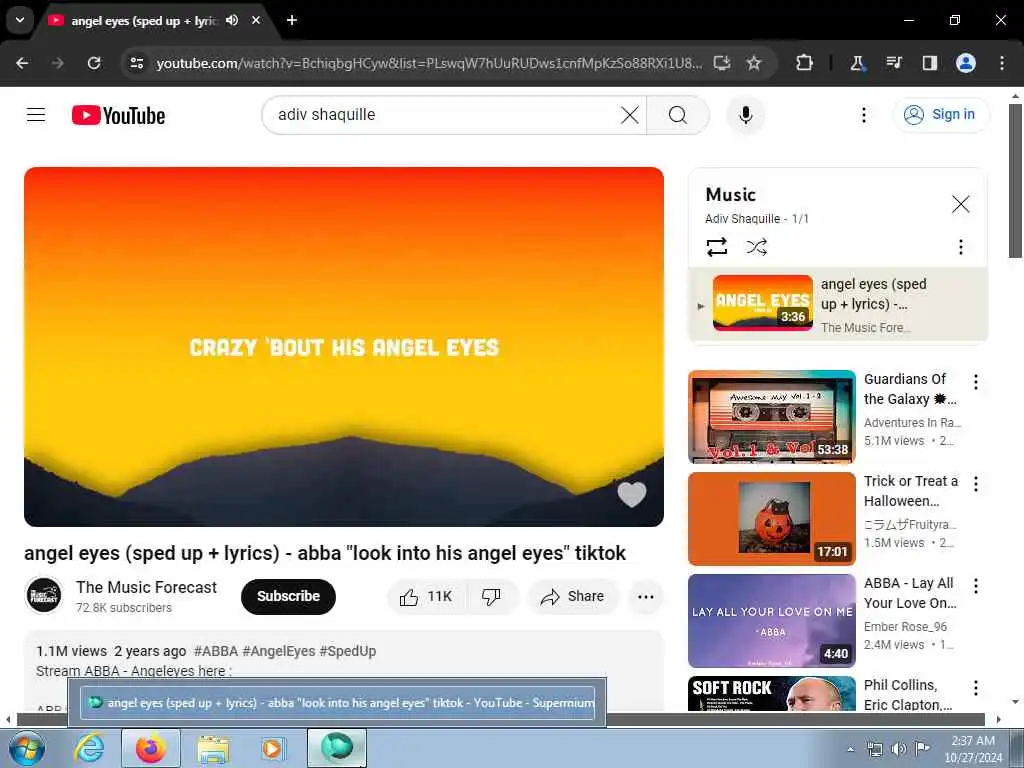Toggle the browser side panel
This screenshot has height=768, width=1024.
point(930,63)
